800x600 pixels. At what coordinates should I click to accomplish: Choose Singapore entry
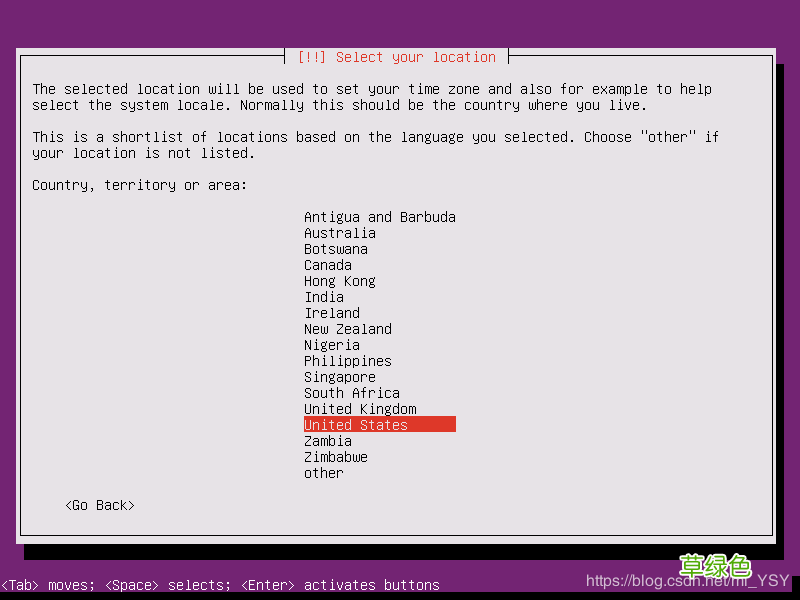pyautogui.click(x=340, y=377)
